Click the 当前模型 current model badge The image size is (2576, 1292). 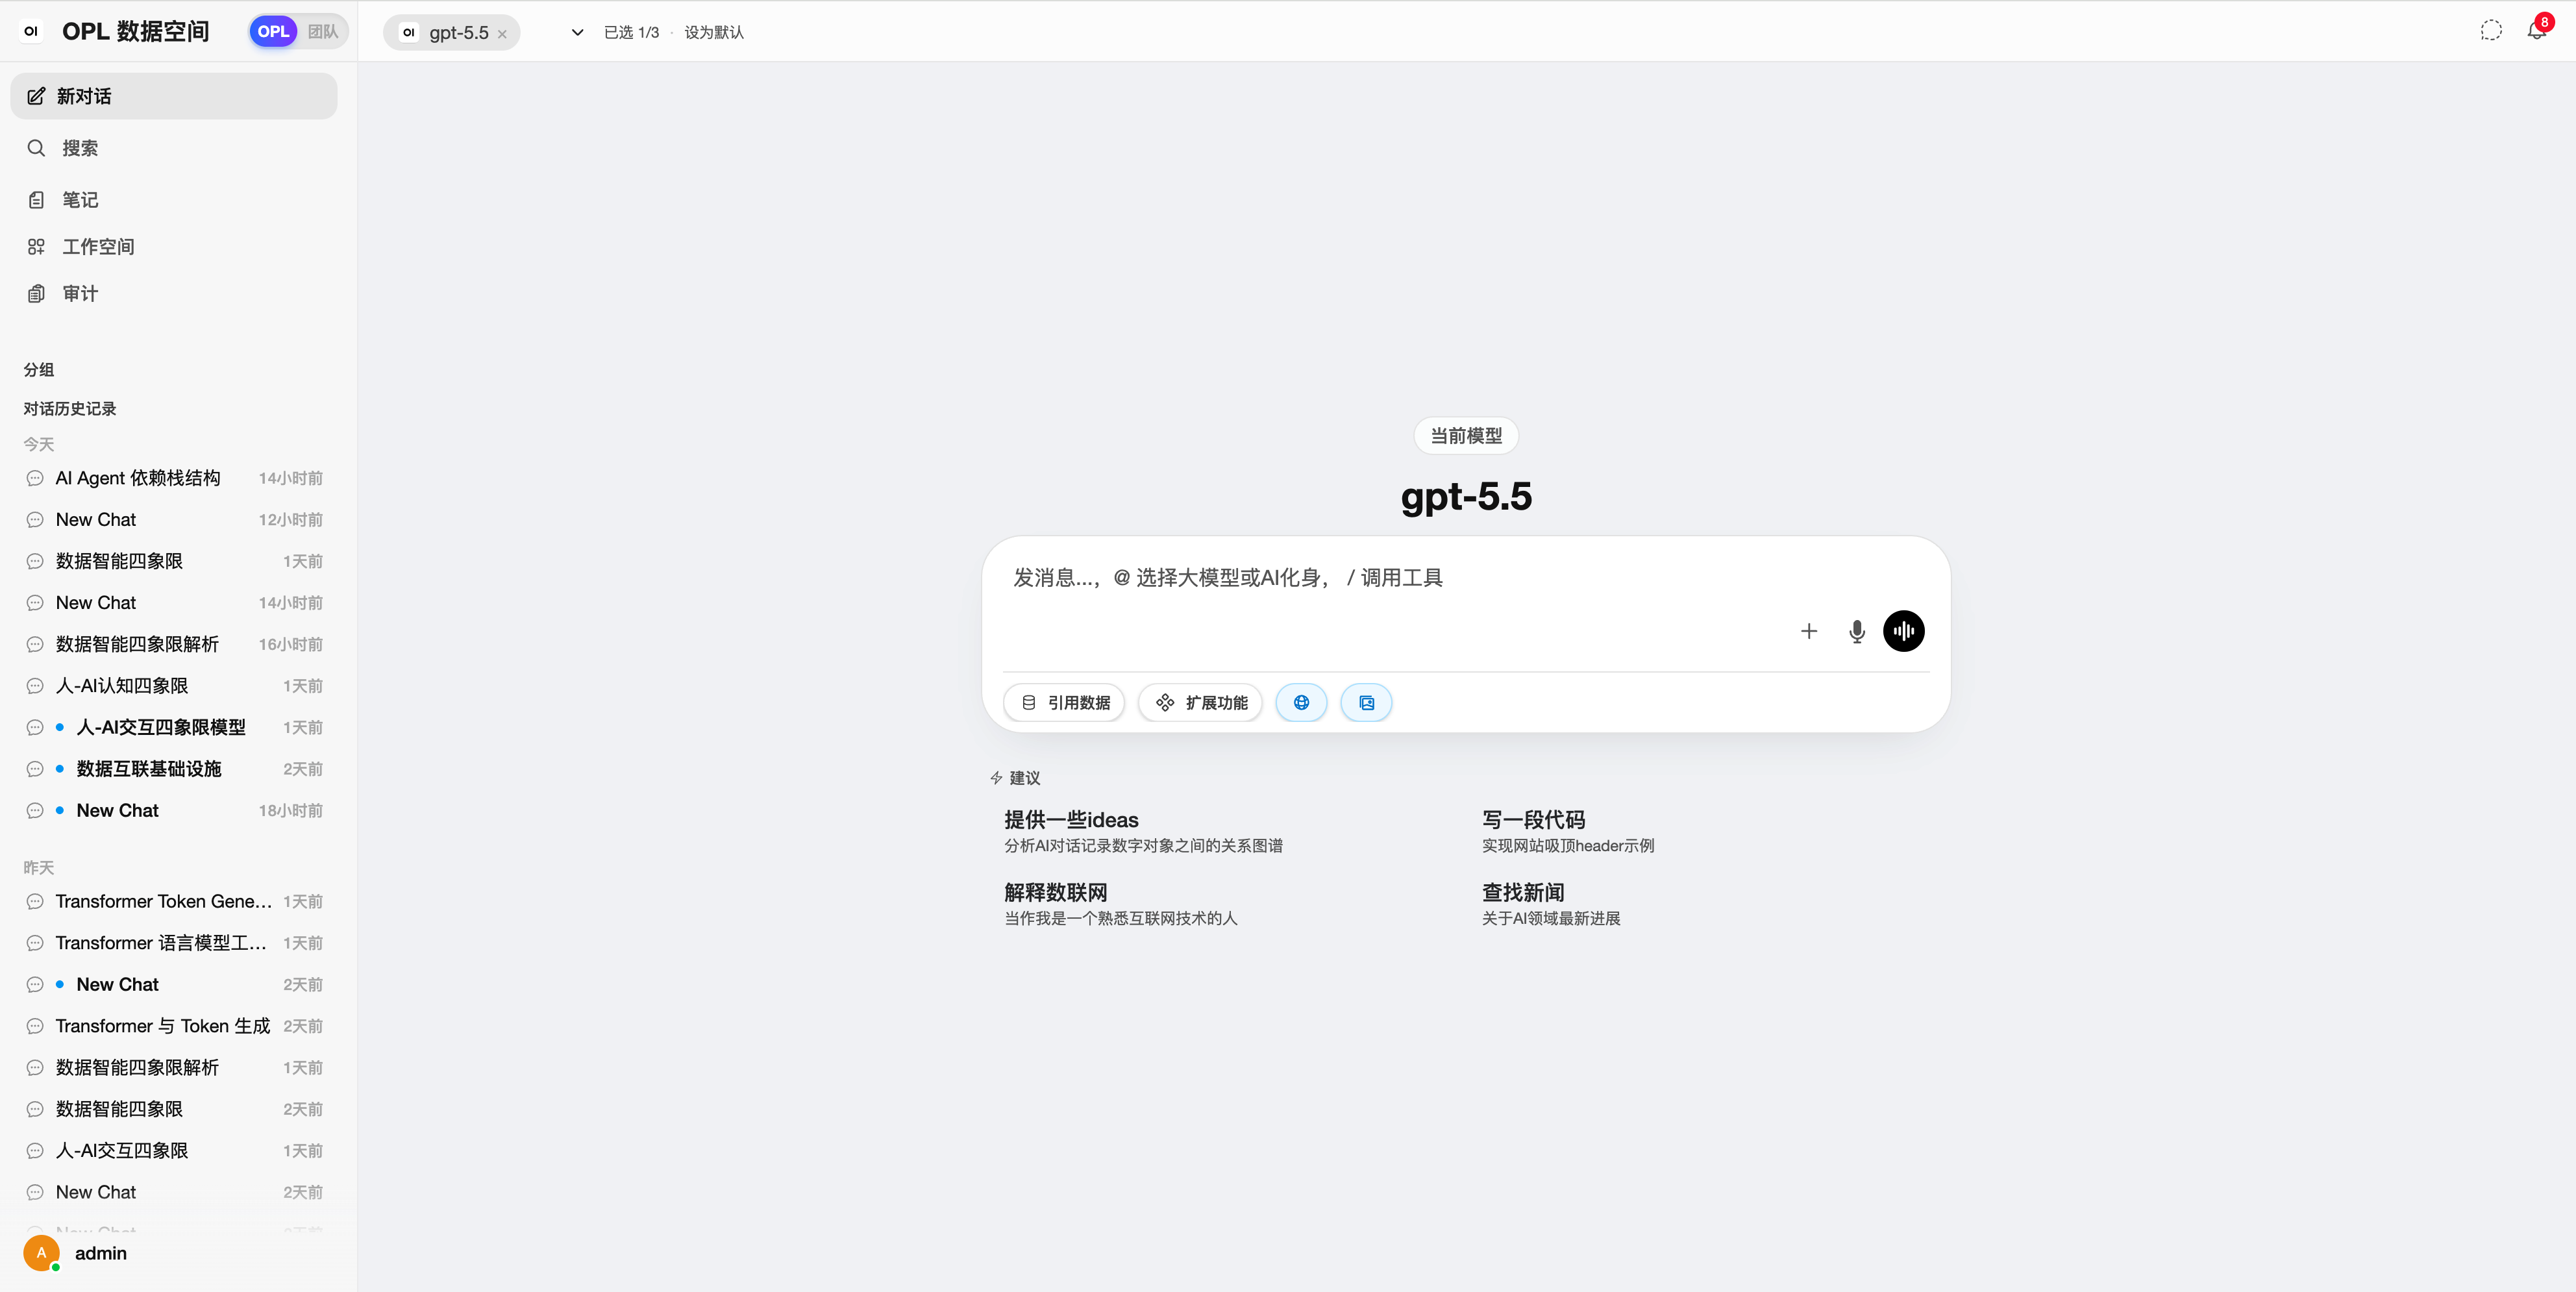(1465, 436)
